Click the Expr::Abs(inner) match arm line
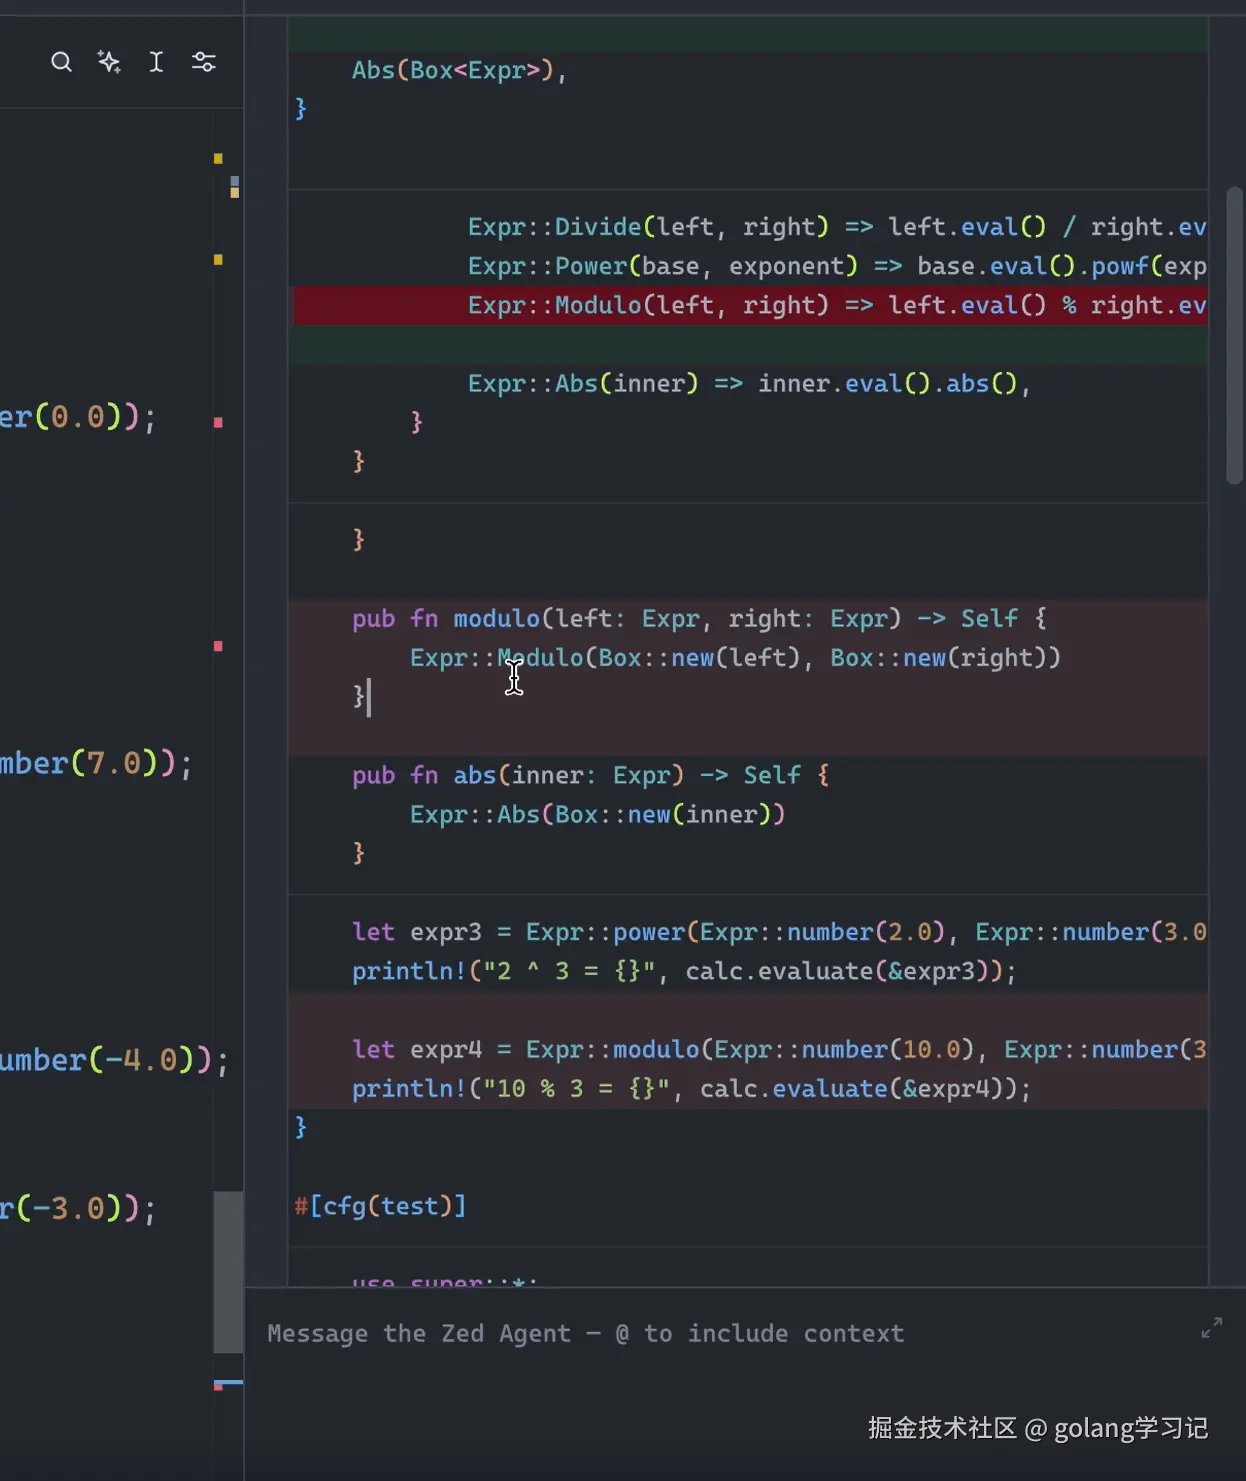This screenshot has width=1246, height=1481. (x=748, y=383)
